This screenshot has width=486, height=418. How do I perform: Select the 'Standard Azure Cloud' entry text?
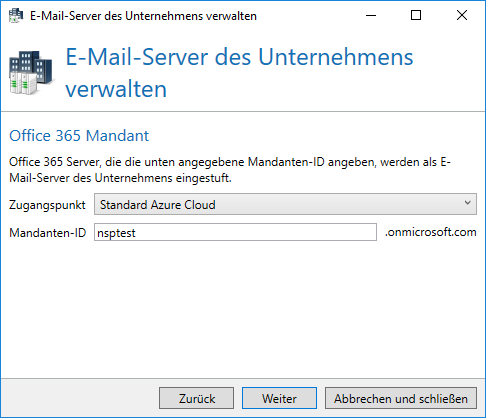(x=158, y=205)
